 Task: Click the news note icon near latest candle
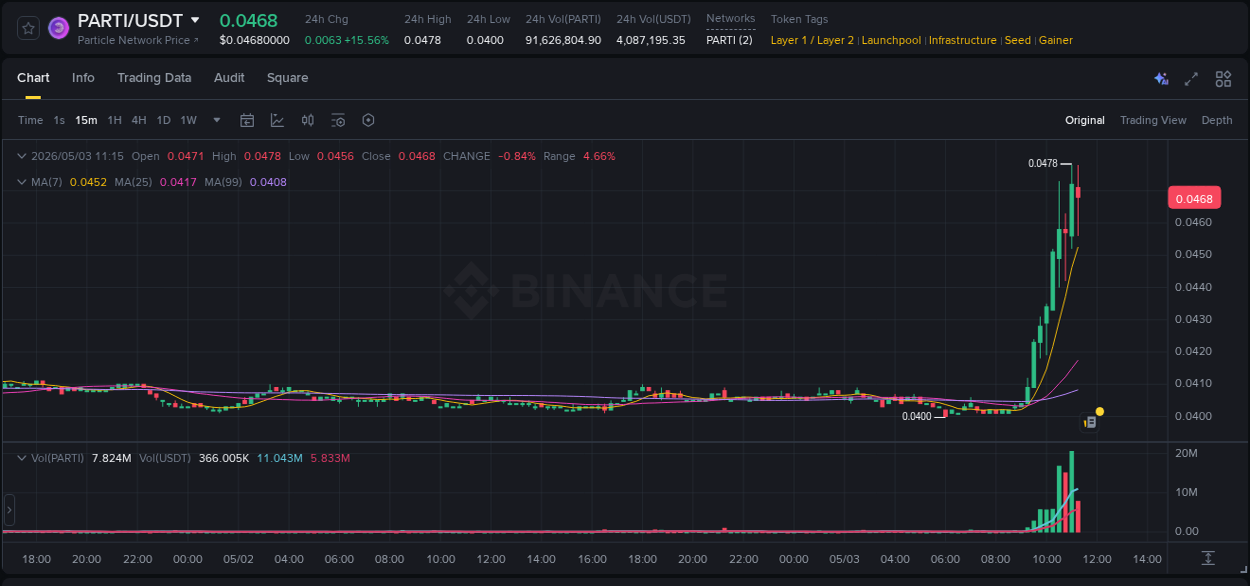click(1090, 423)
